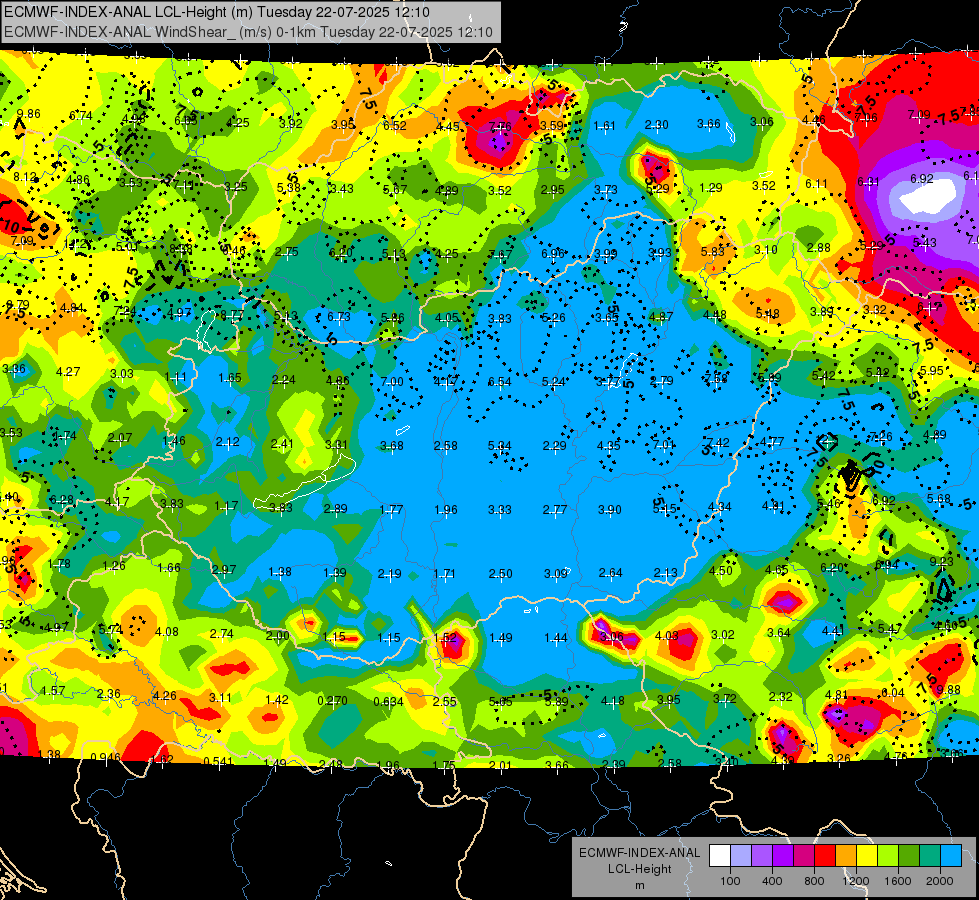
Task: Click the wind shear value 1.44
Action: [x=556, y=638]
